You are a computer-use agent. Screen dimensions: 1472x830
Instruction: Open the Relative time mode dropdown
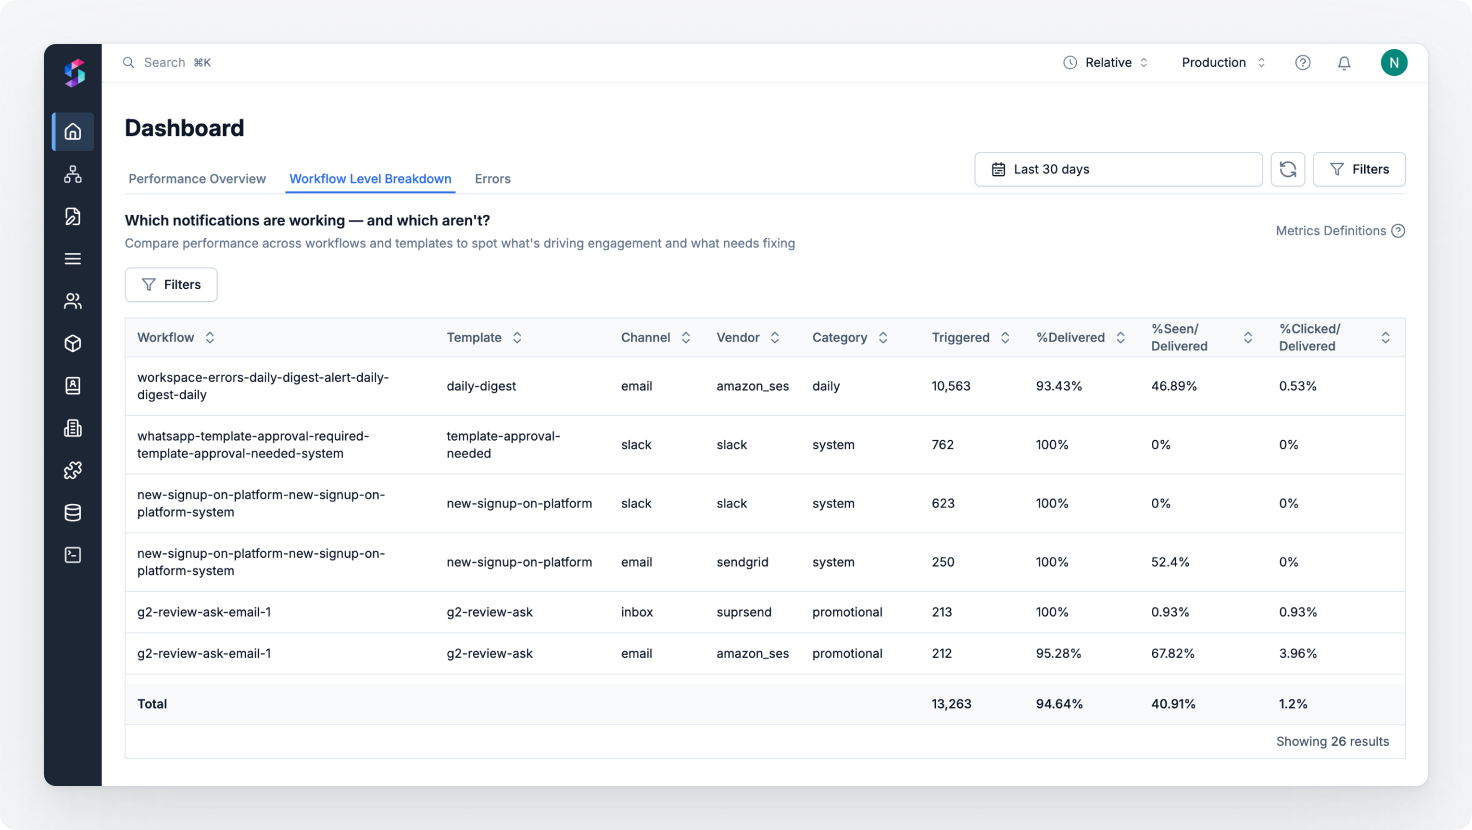tap(1106, 62)
